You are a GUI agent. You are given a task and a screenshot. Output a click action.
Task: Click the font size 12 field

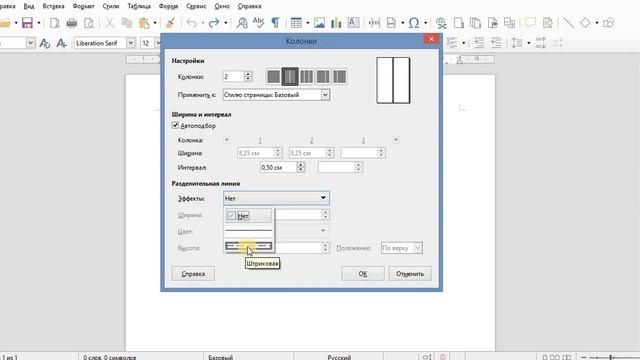pos(147,43)
